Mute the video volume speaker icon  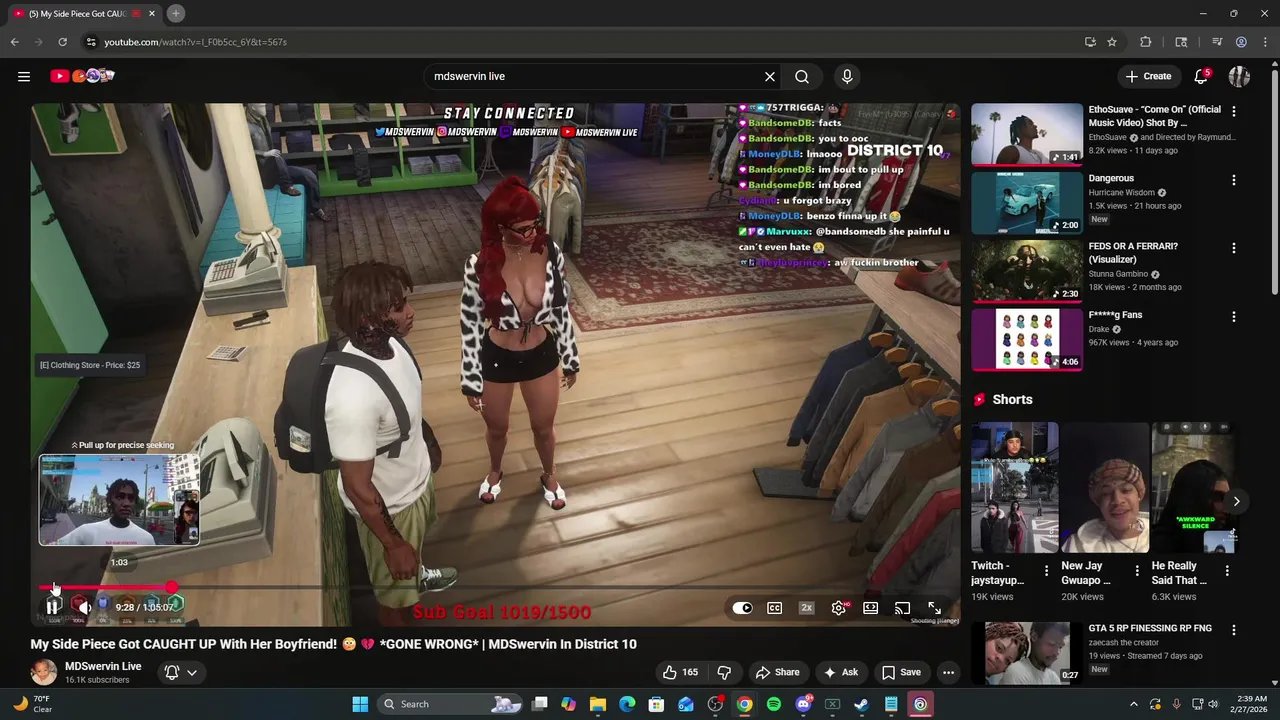point(85,607)
